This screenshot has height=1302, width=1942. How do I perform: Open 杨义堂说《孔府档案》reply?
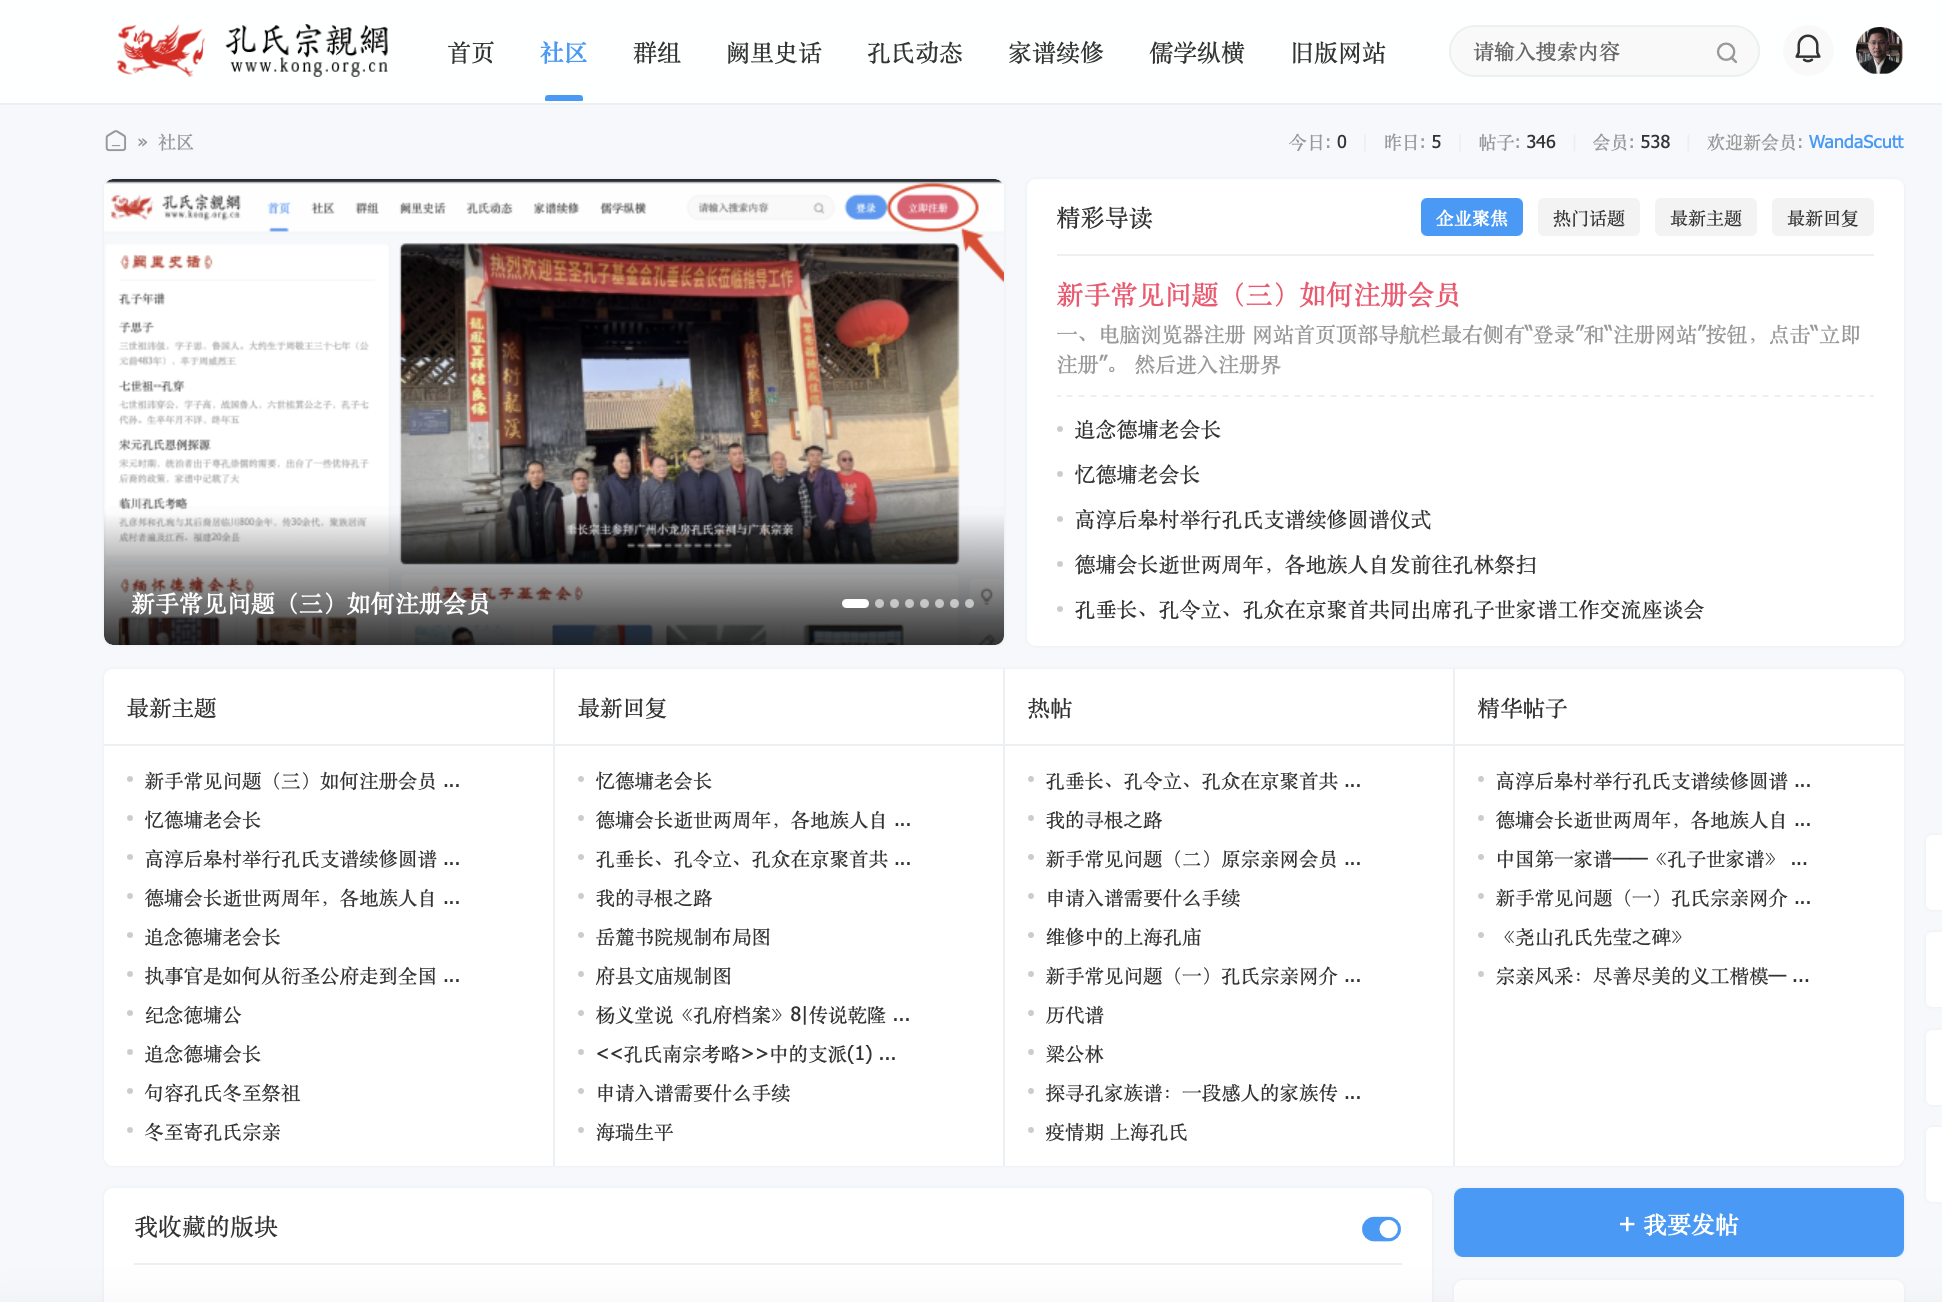pos(753,1015)
